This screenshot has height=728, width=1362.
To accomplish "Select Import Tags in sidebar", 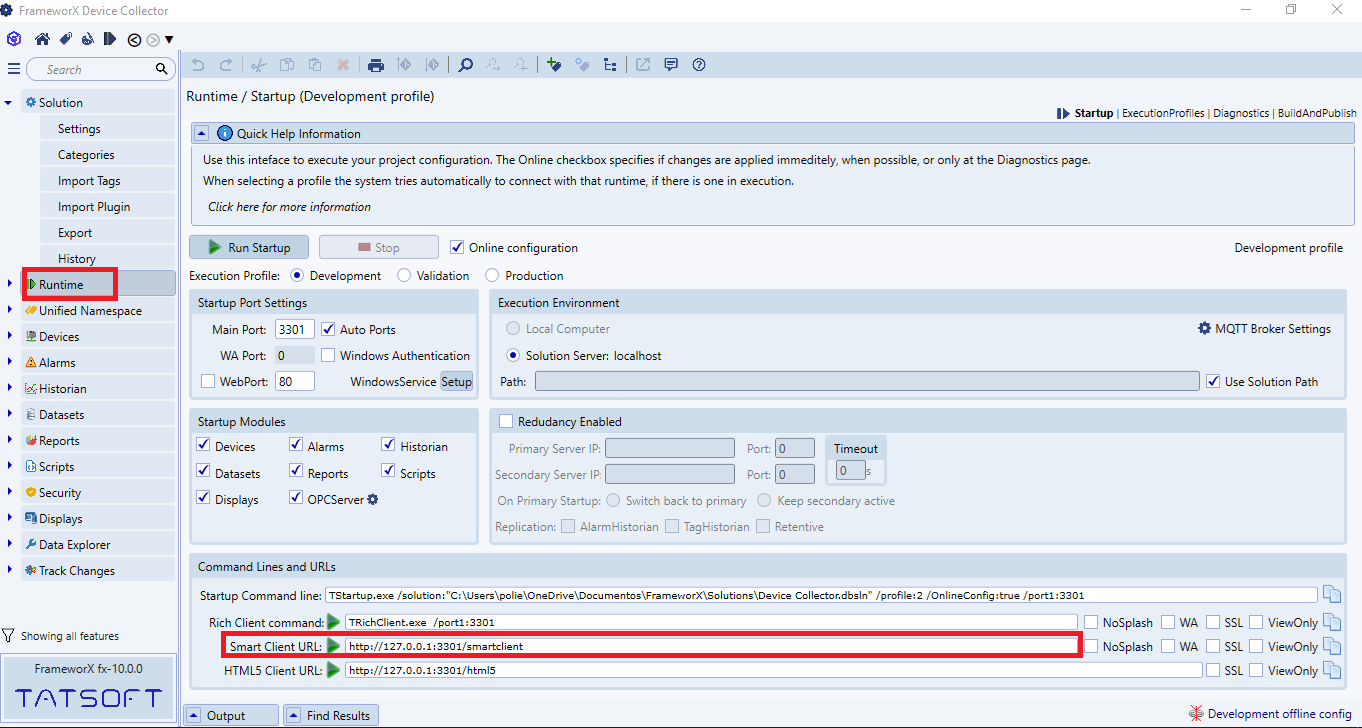I will 89,181.
